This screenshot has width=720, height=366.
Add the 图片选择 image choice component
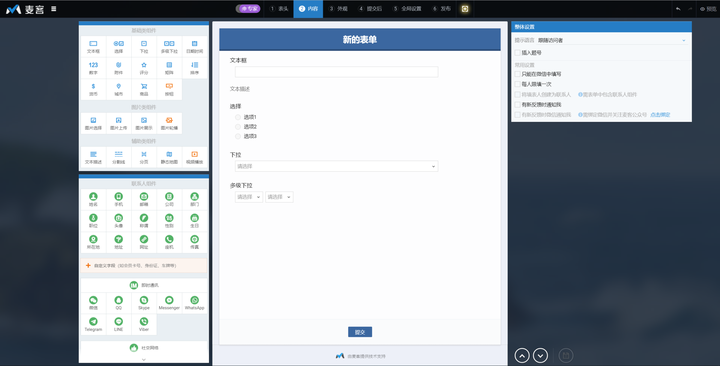93,123
